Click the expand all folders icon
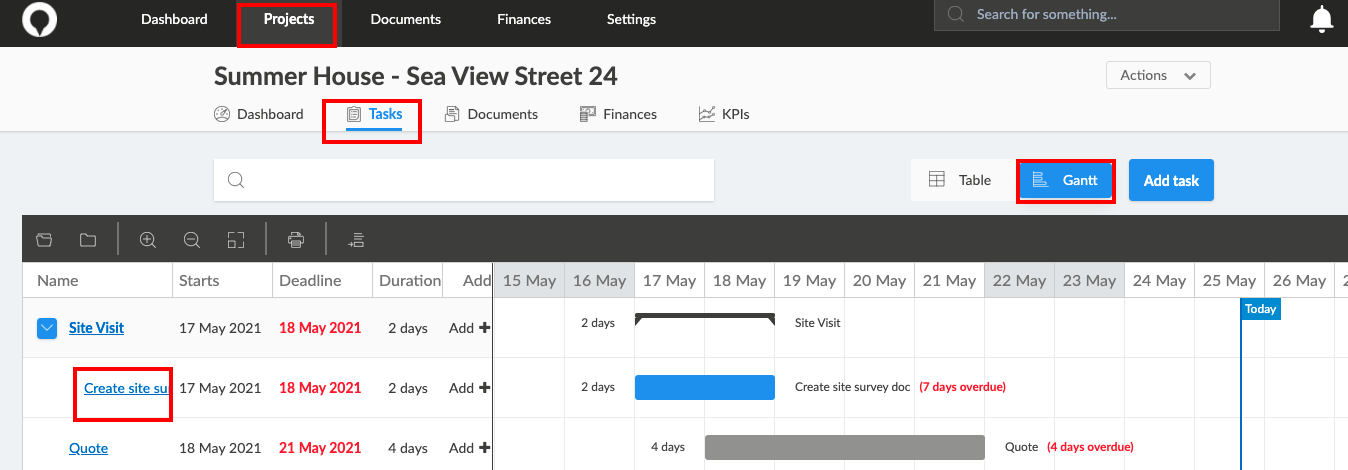 pos(44,240)
